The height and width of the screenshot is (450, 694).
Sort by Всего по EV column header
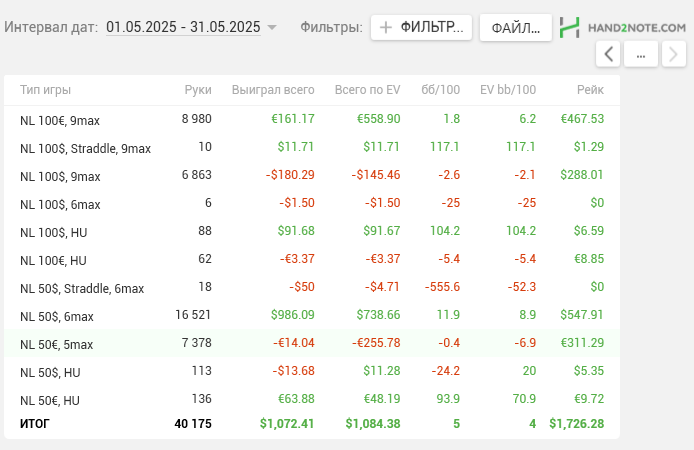pos(367,90)
